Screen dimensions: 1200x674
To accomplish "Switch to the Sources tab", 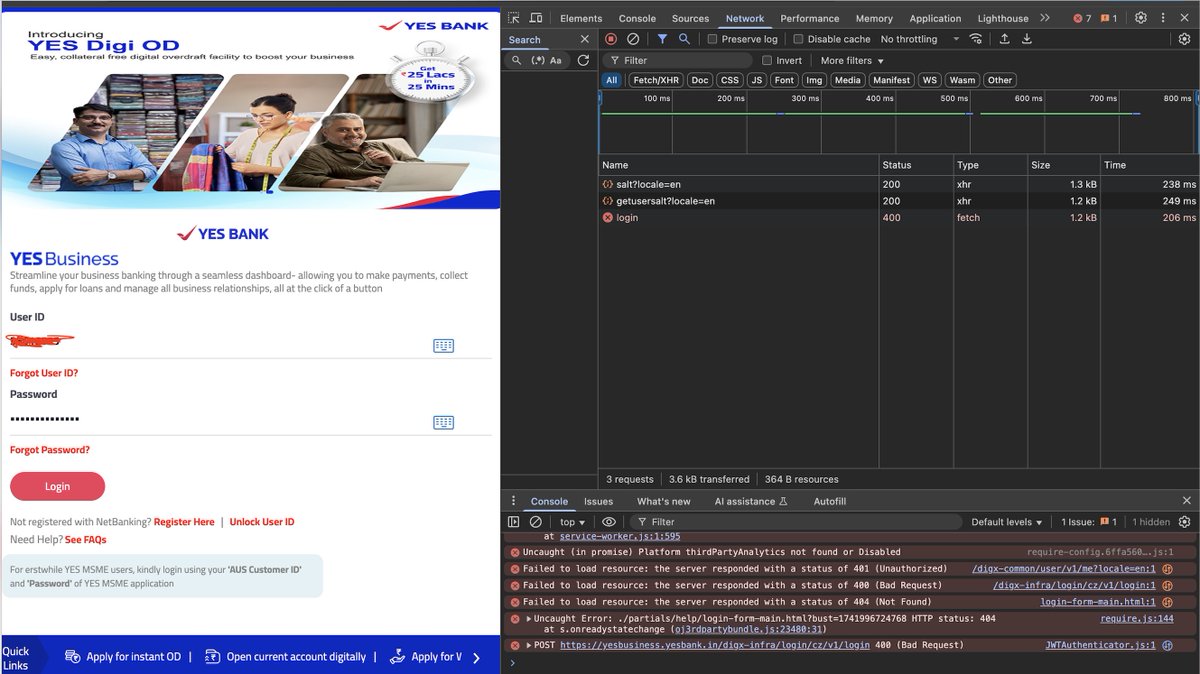I will (x=690, y=18).
